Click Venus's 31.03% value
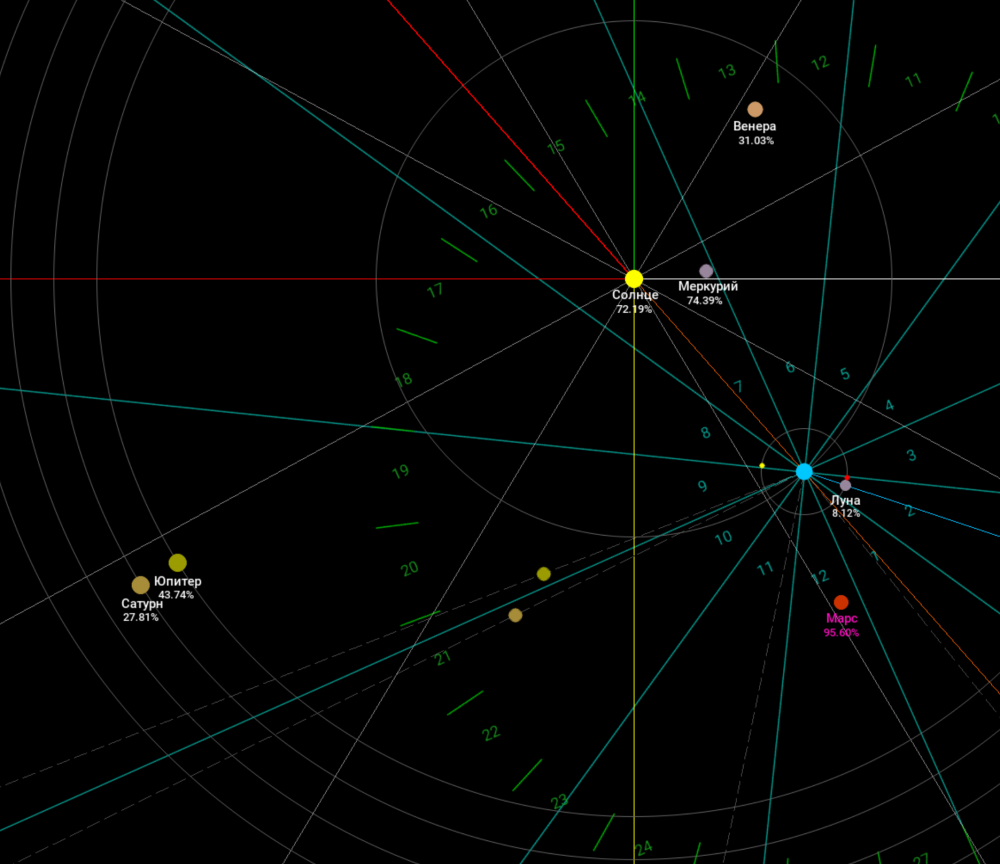The height and width of the screenshot is (864, 1000). [x=756, y=140]
